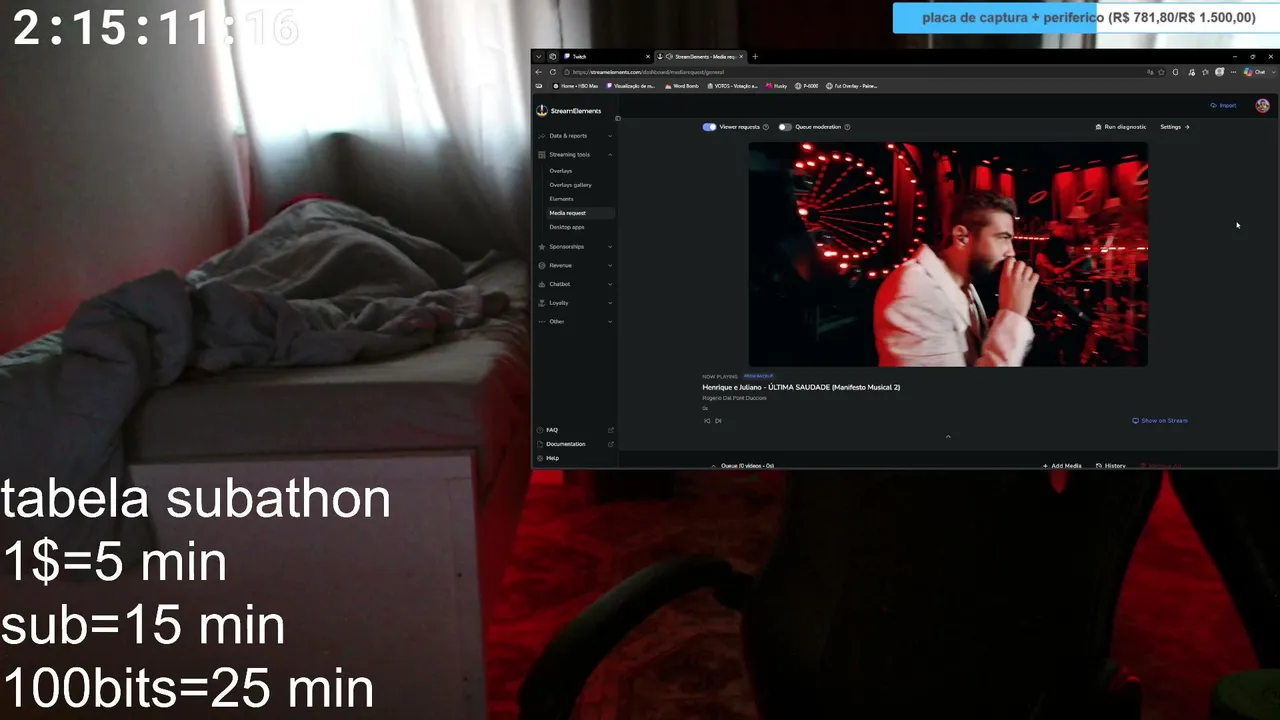The image size is (1280, 720).
Task: Collapse the Streaming tools section
Action: 575,155
